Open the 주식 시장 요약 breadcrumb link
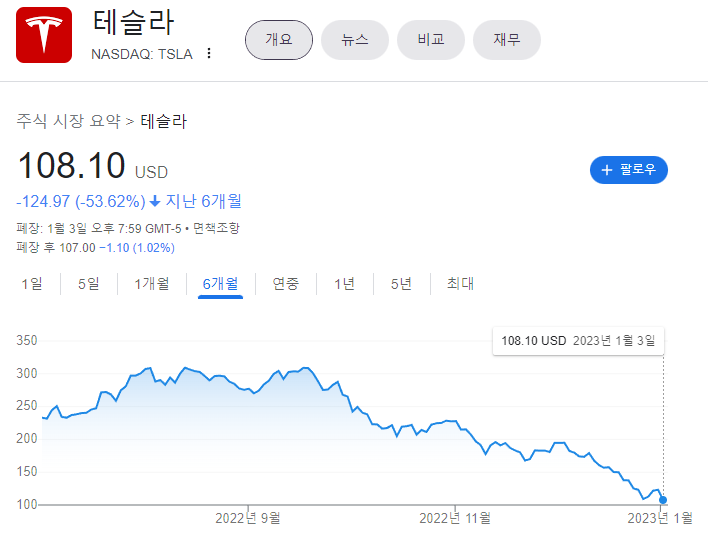This screenshot has height=539, width=708. pos(69,121)
